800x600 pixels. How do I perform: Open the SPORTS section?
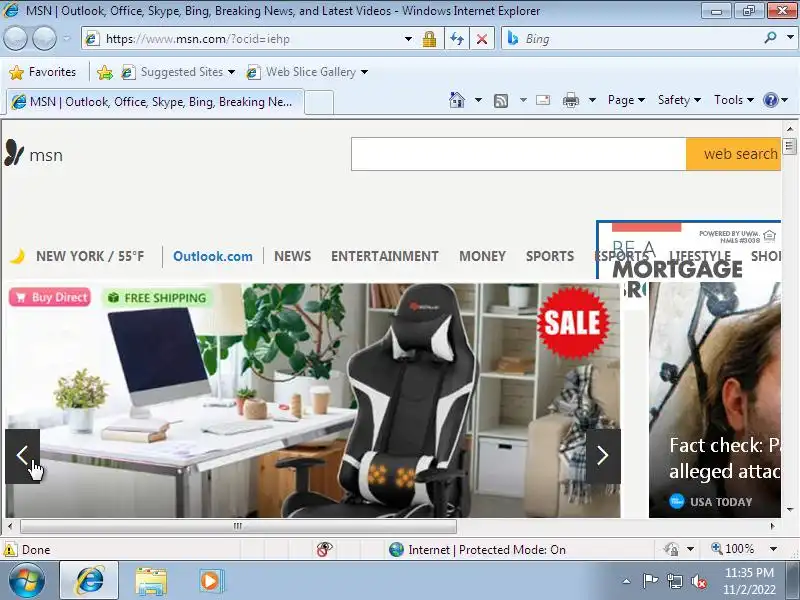pyautogui.click(x=550, y=256)
